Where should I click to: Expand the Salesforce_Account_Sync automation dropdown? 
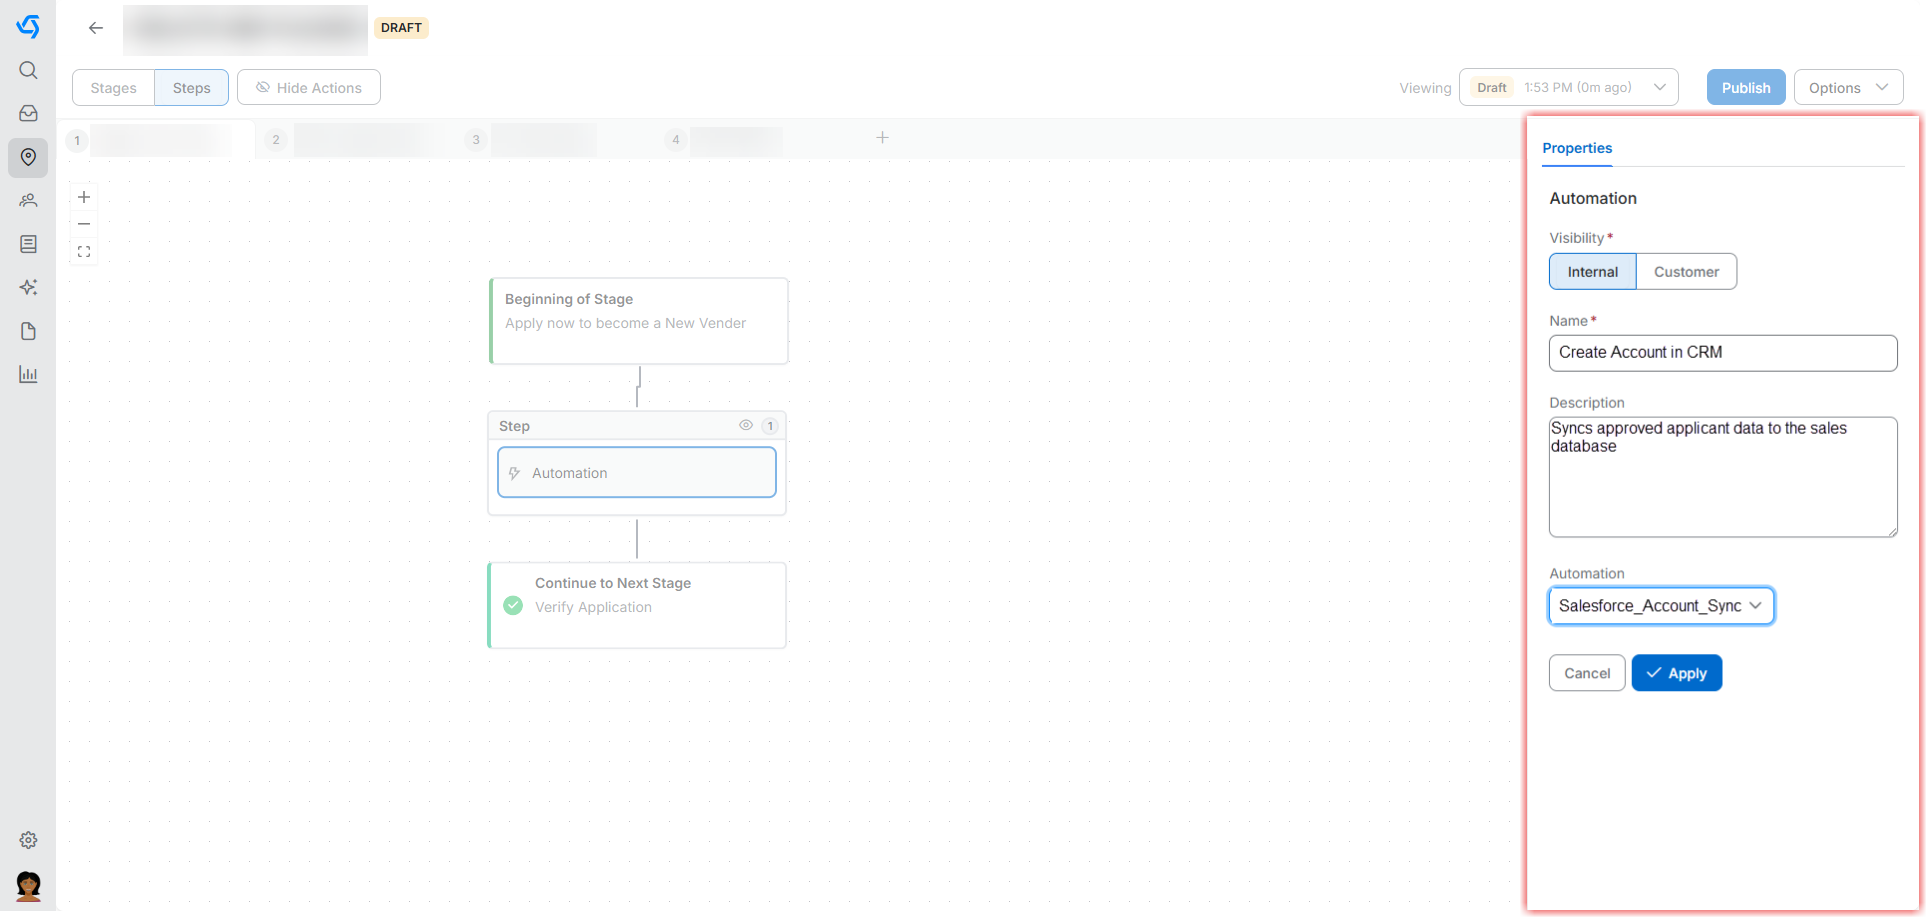click(x=1661, y=606)
